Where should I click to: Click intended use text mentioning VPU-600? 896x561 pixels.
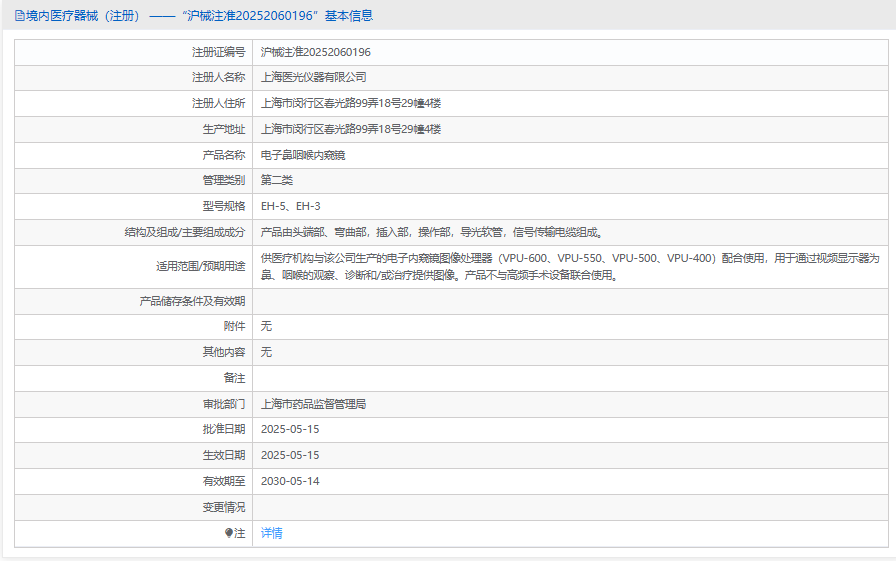[570, 267]
